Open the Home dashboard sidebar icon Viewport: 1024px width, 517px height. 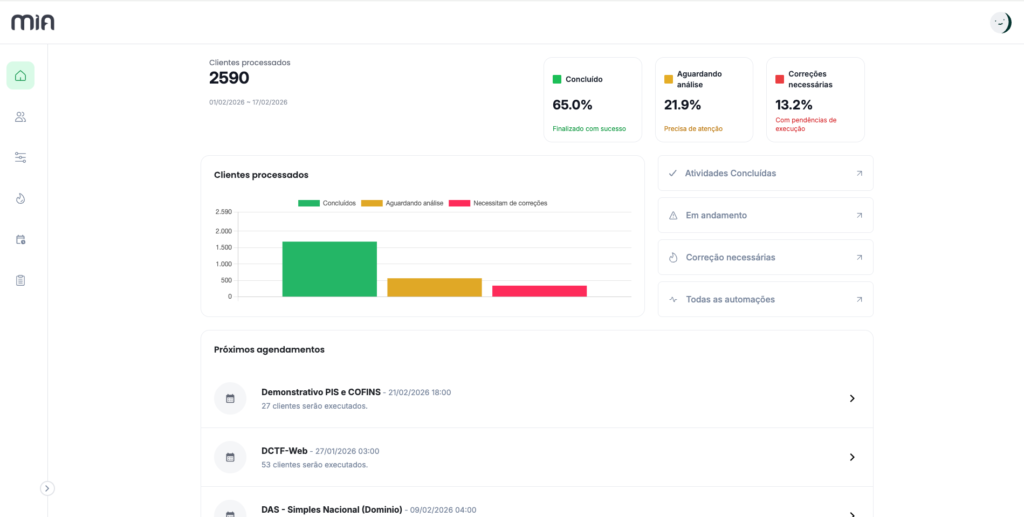pos(20,76)
